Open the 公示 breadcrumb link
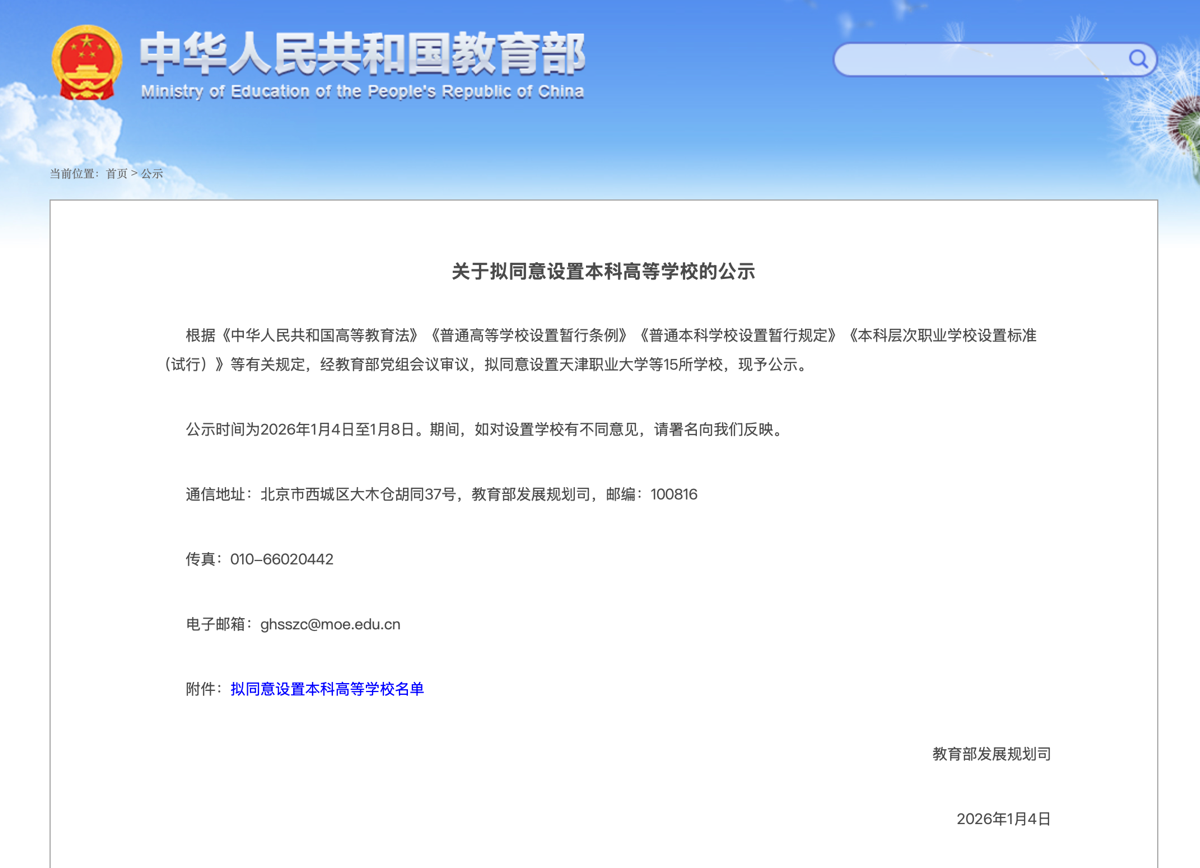Screen dimensions: 1200x868 click(x=152, y=174)
